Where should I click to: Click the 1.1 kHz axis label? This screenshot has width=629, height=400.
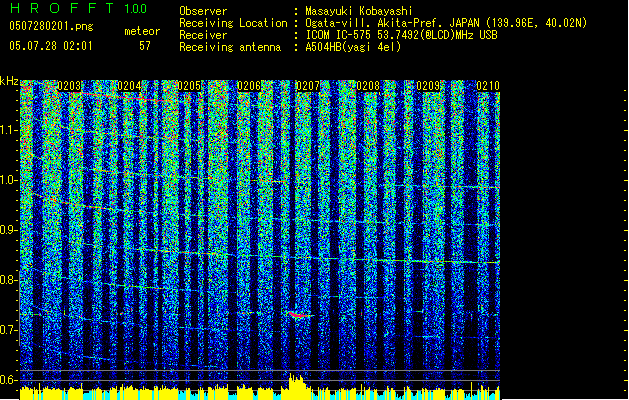pos(9,130)
